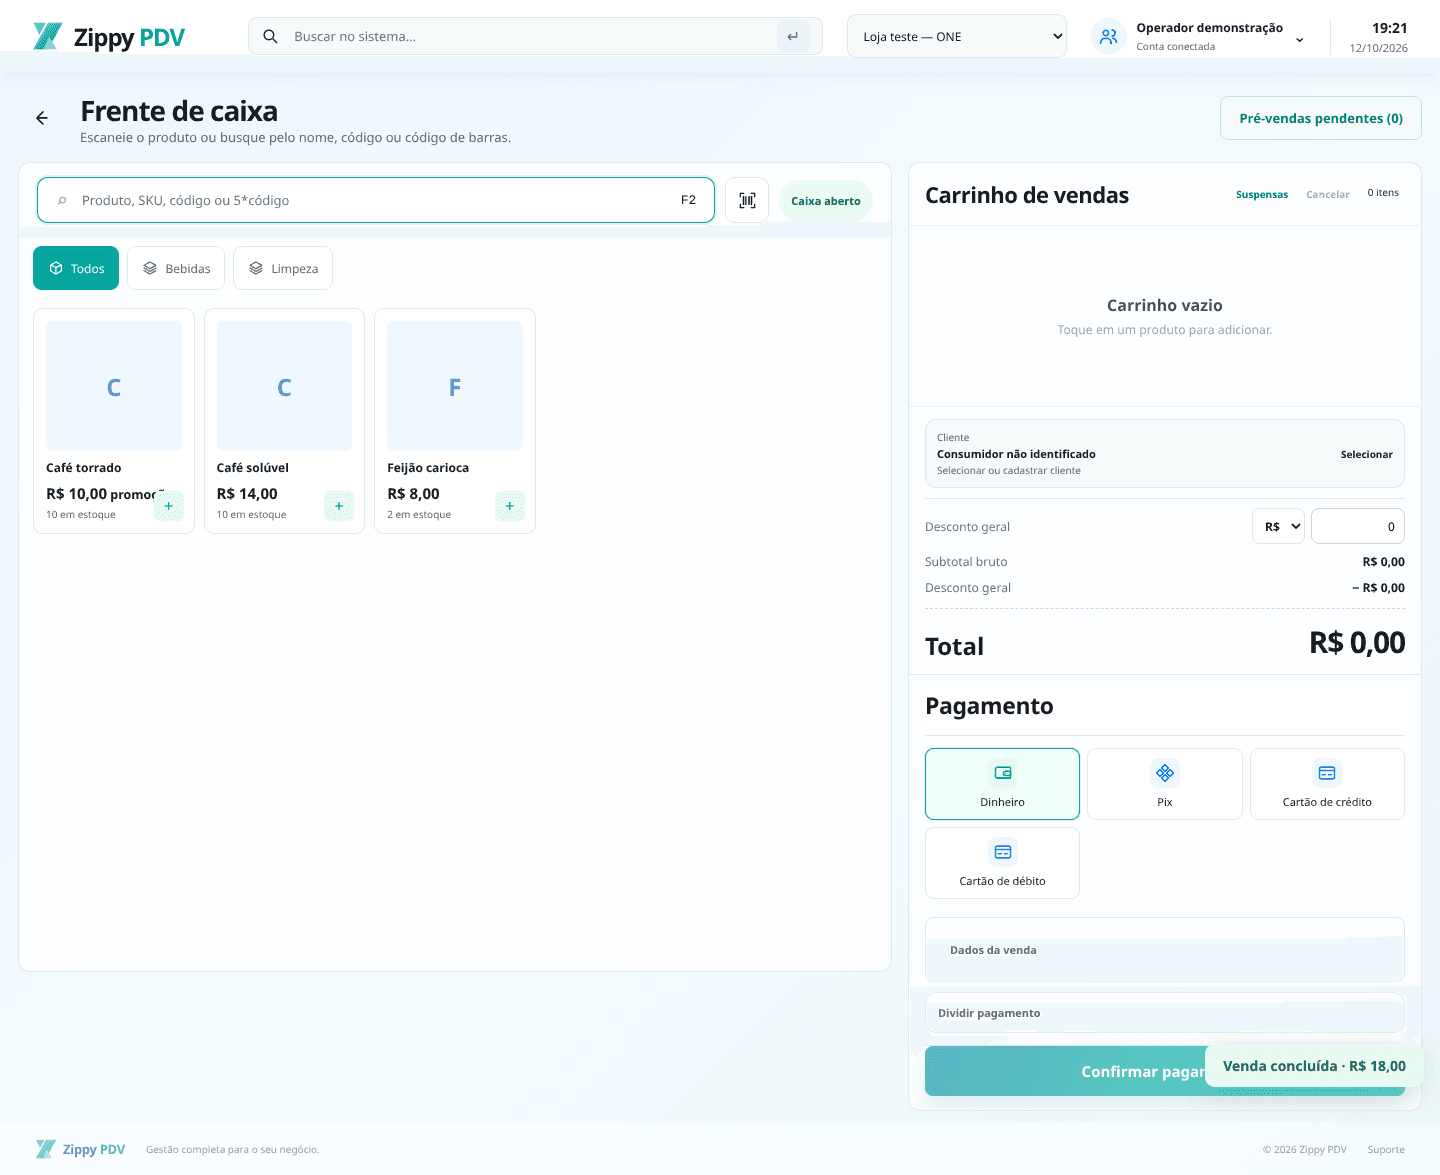
Task: Switch to the Bebidas category
Action: click(176, 268)
